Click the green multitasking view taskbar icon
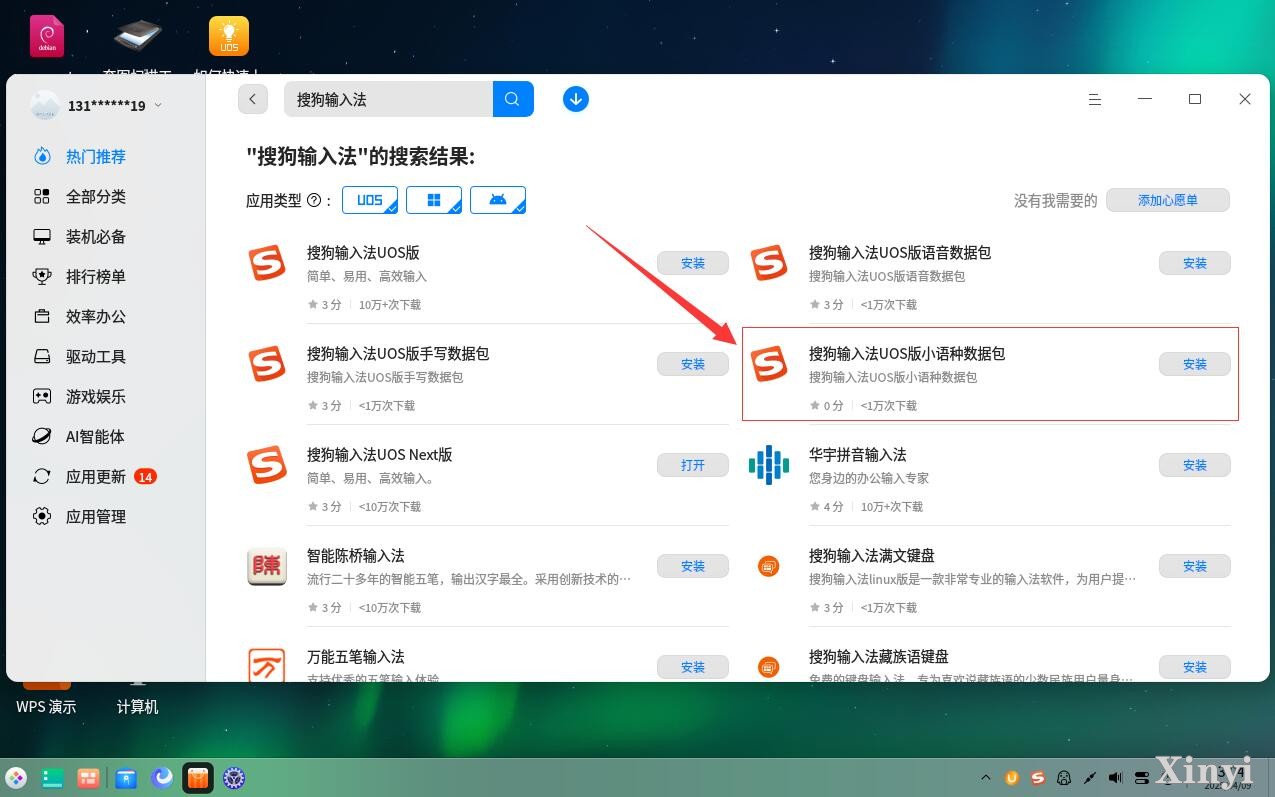The height and width of the screenshot is (797, 1275). click(53, 778)
